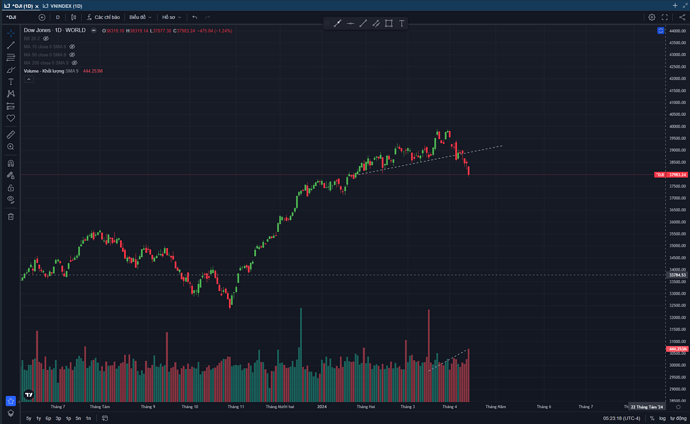The height and width of the screenshot is (424, 690).
Task: Toggle log scale at bottom right
Action: [x=662, y=418]
